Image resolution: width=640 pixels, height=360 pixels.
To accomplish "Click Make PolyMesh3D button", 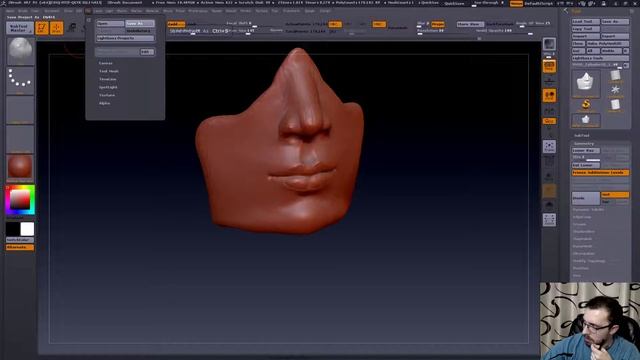I will click(607, 44).
